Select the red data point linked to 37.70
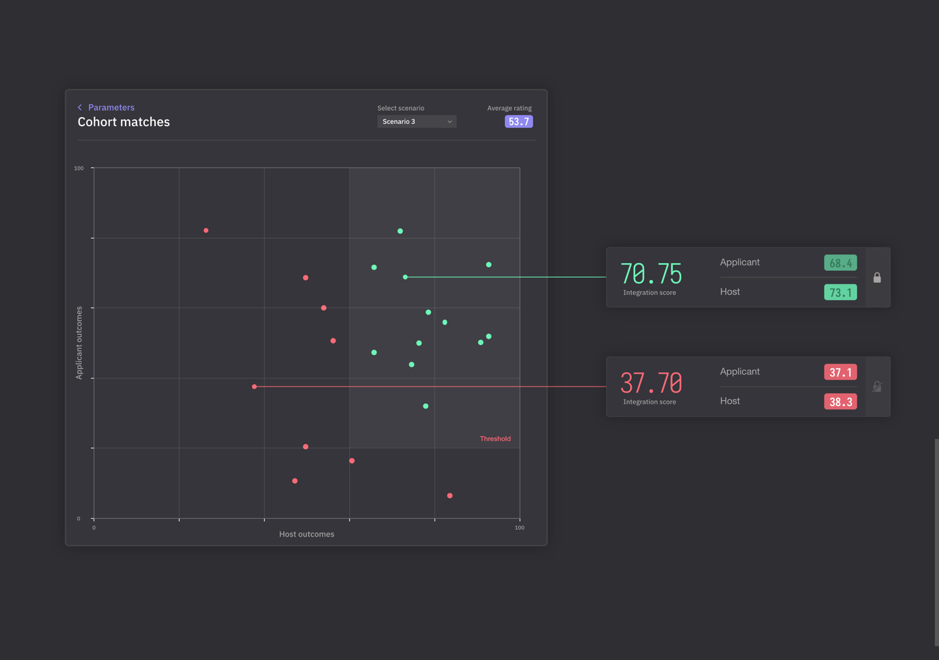 click(x=255, y=387)
